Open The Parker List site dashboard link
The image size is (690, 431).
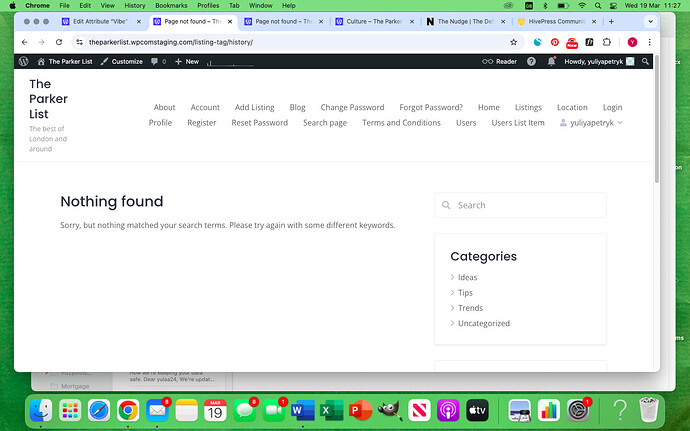(x=65, y=62)
